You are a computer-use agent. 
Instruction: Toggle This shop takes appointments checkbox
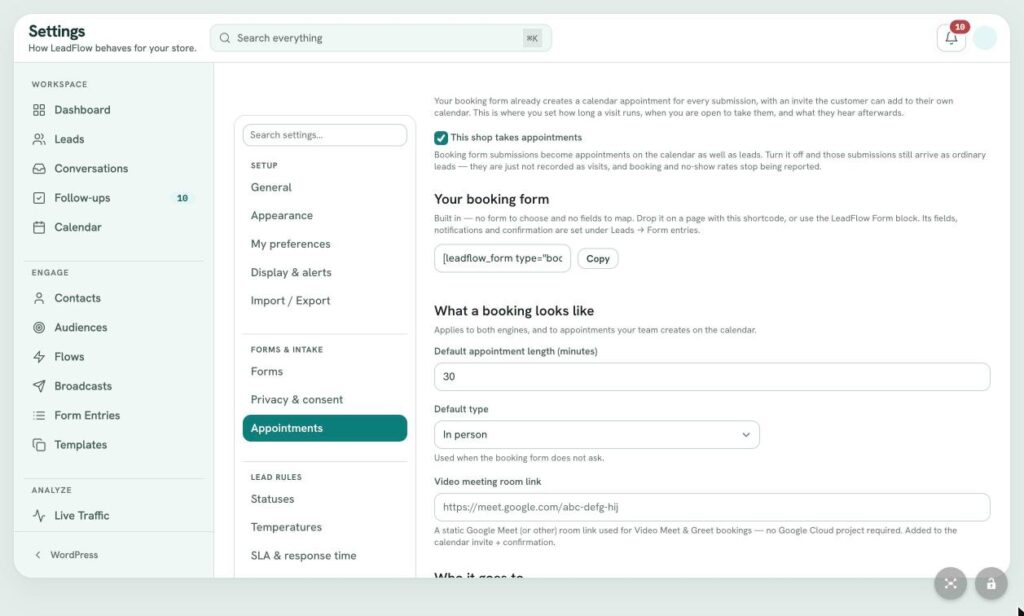coord(441,138)
